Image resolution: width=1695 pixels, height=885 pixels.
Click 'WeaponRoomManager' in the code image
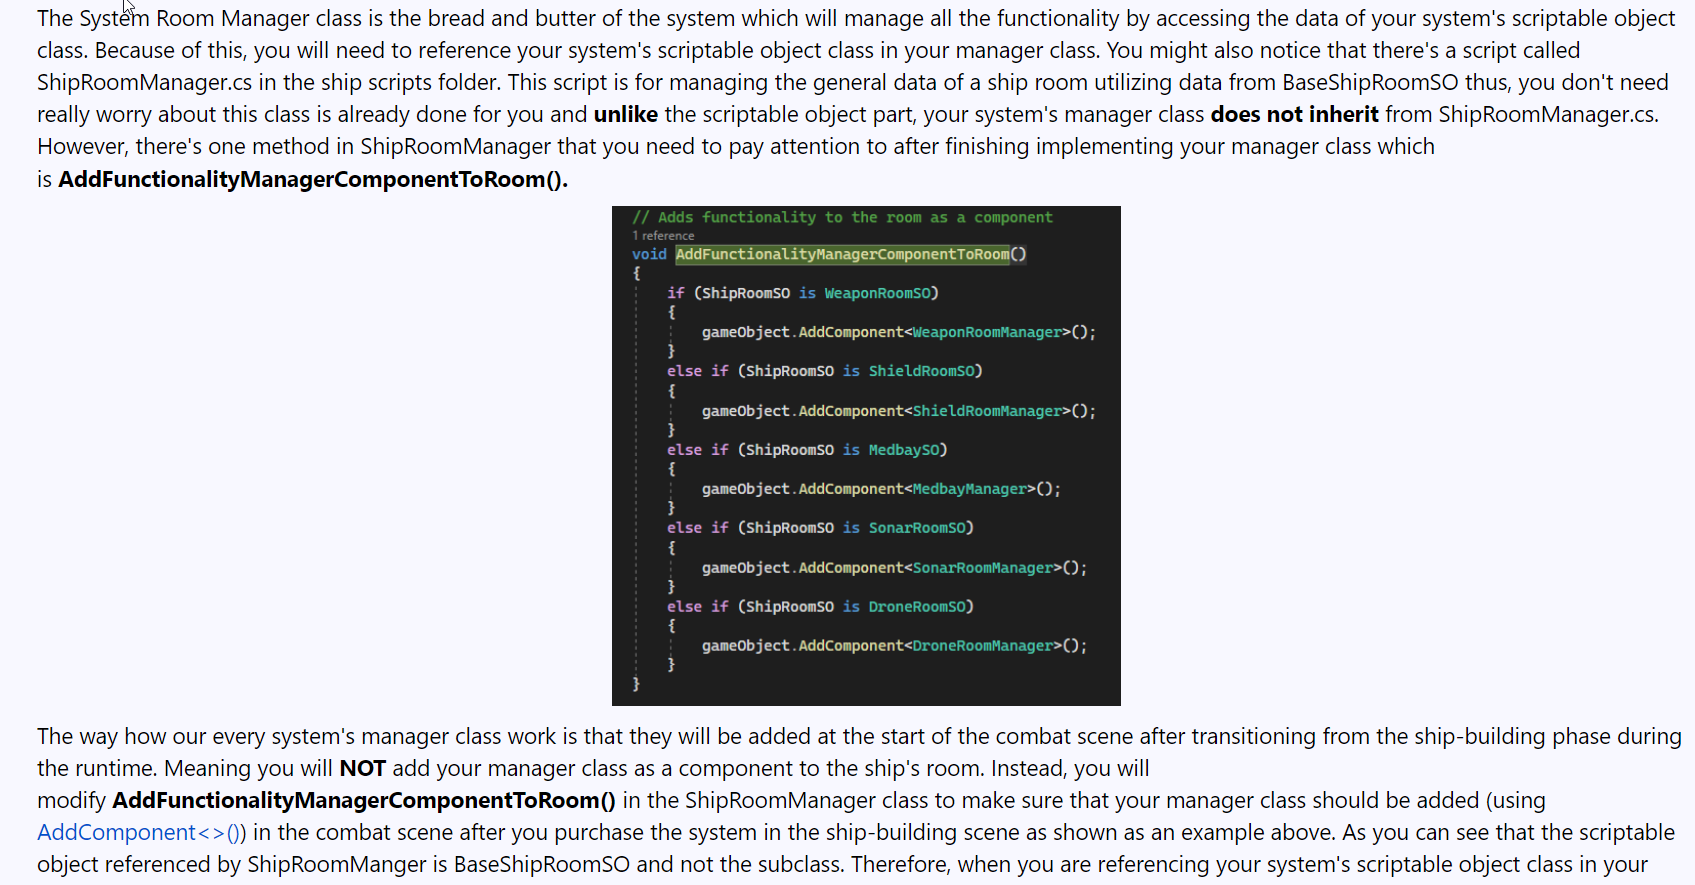[x=987, y=332]
